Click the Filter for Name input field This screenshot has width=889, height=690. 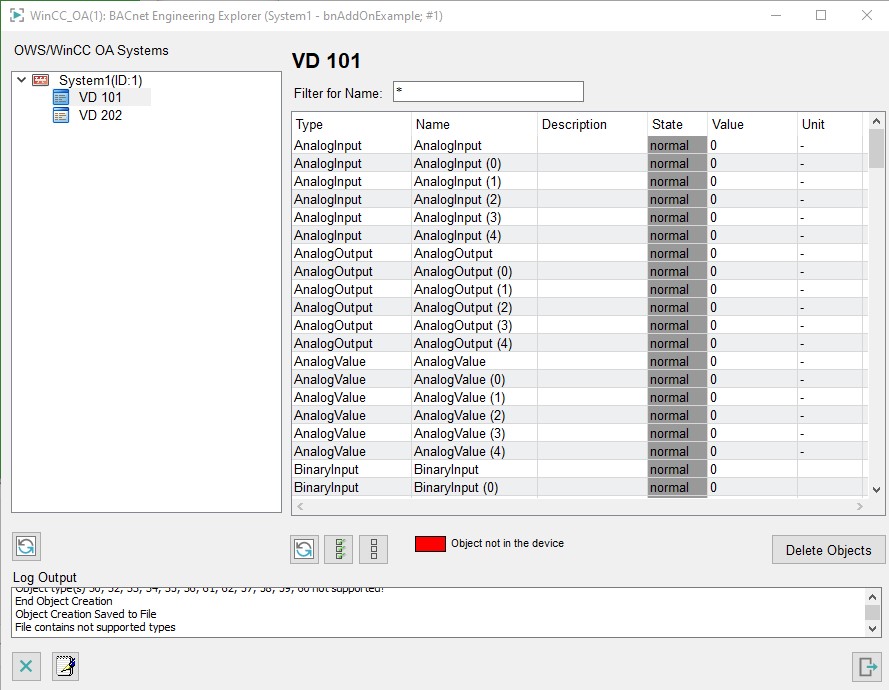[x=487, y=92]
